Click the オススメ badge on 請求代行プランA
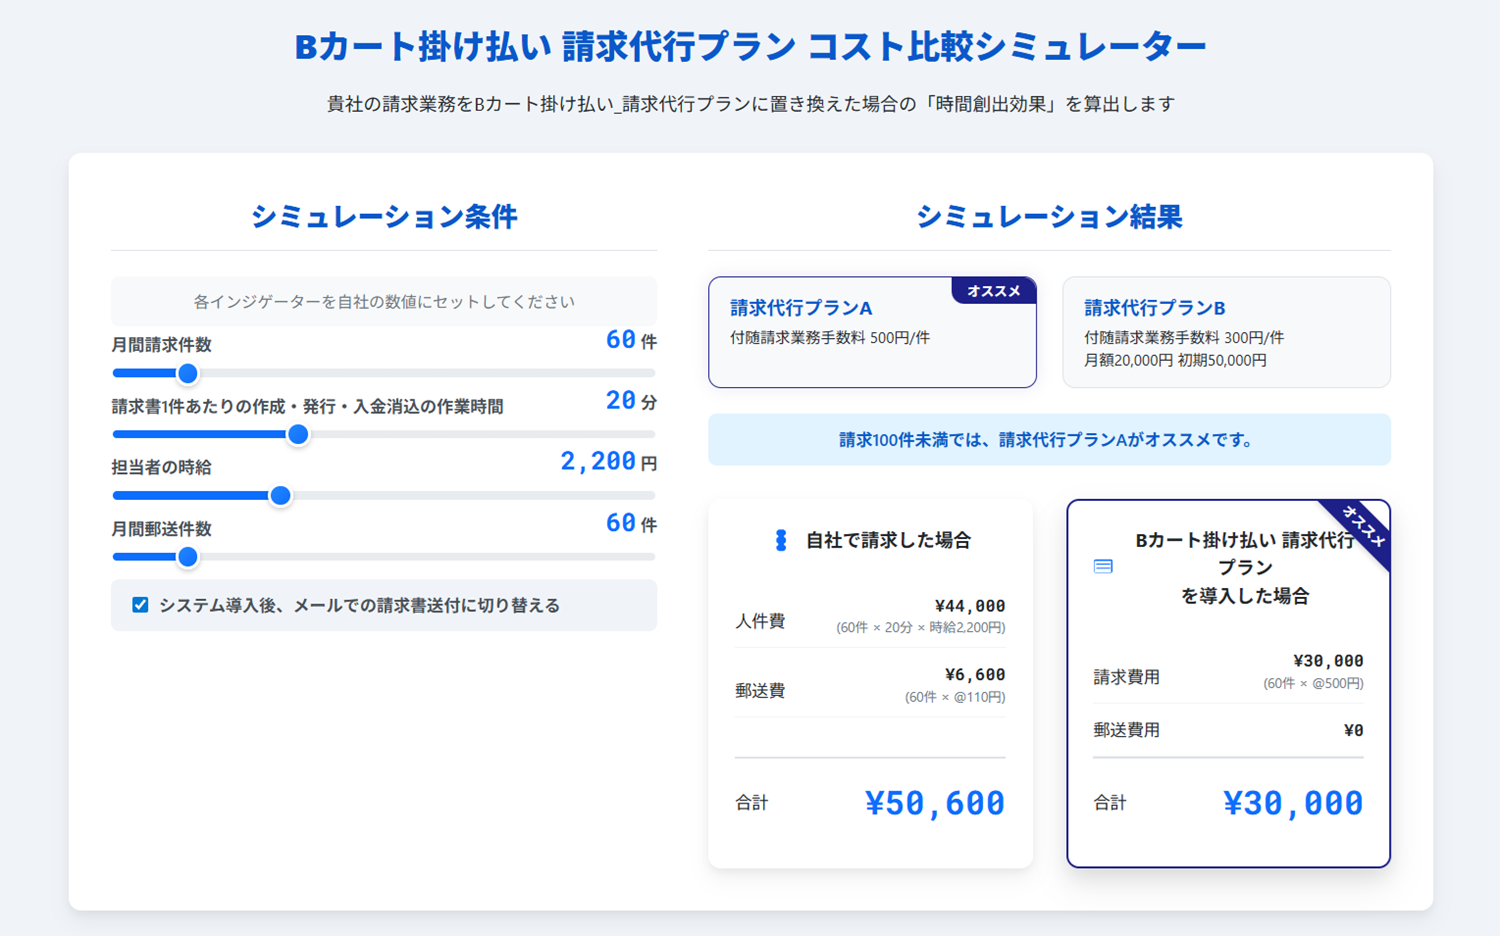The image size is (1500, 936). (993, 291)
